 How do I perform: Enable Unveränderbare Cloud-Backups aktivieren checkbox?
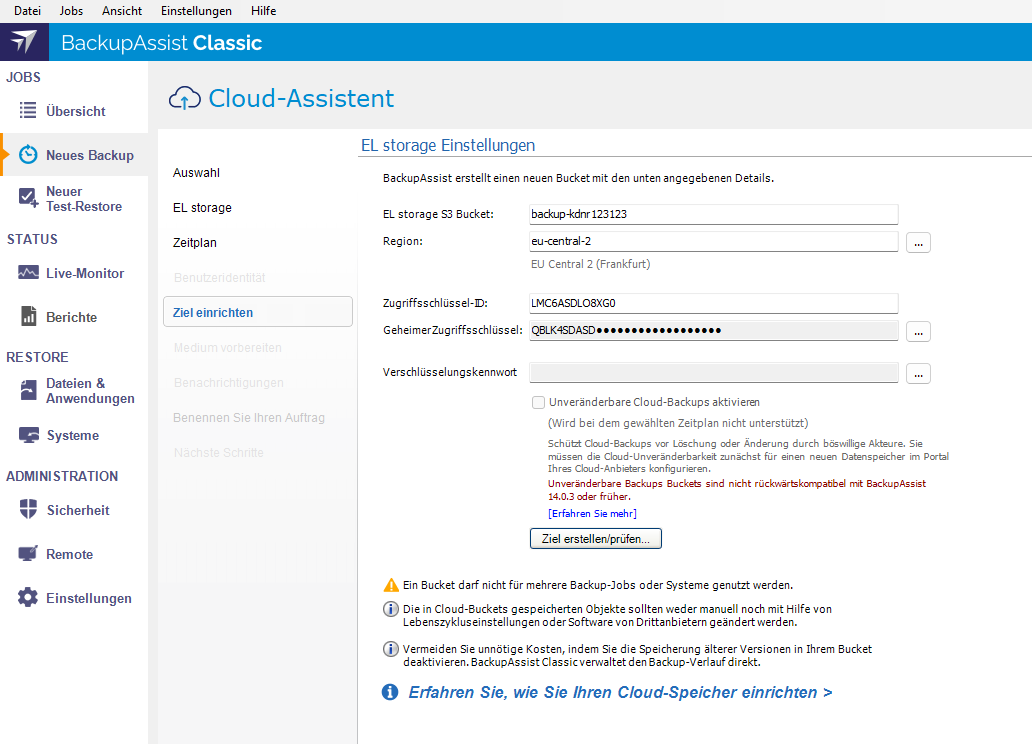(x=539, y=402)
